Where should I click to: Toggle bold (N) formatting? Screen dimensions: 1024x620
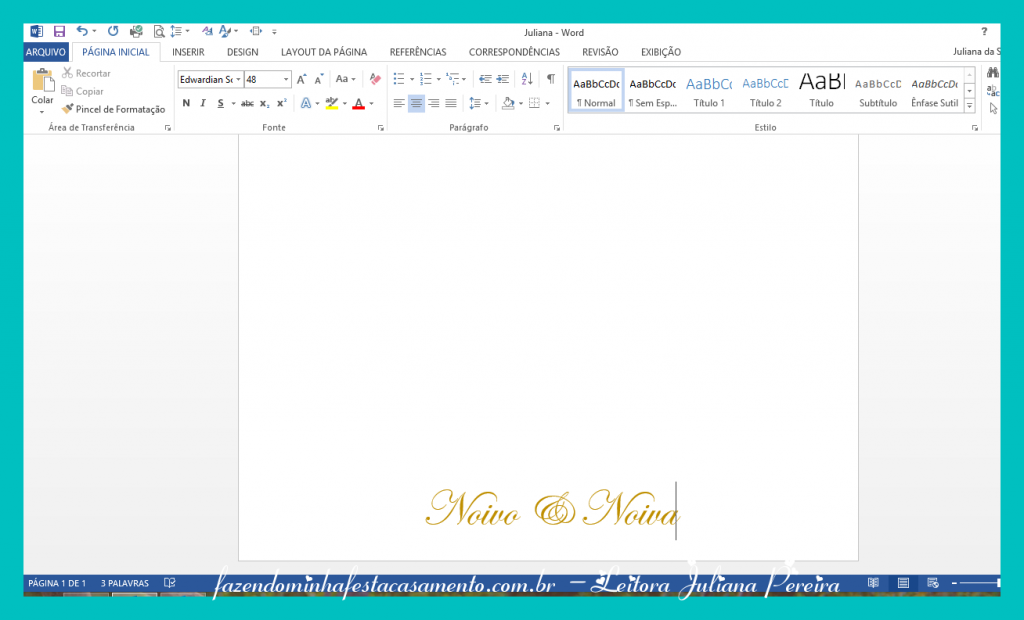[x=186, y=103]
